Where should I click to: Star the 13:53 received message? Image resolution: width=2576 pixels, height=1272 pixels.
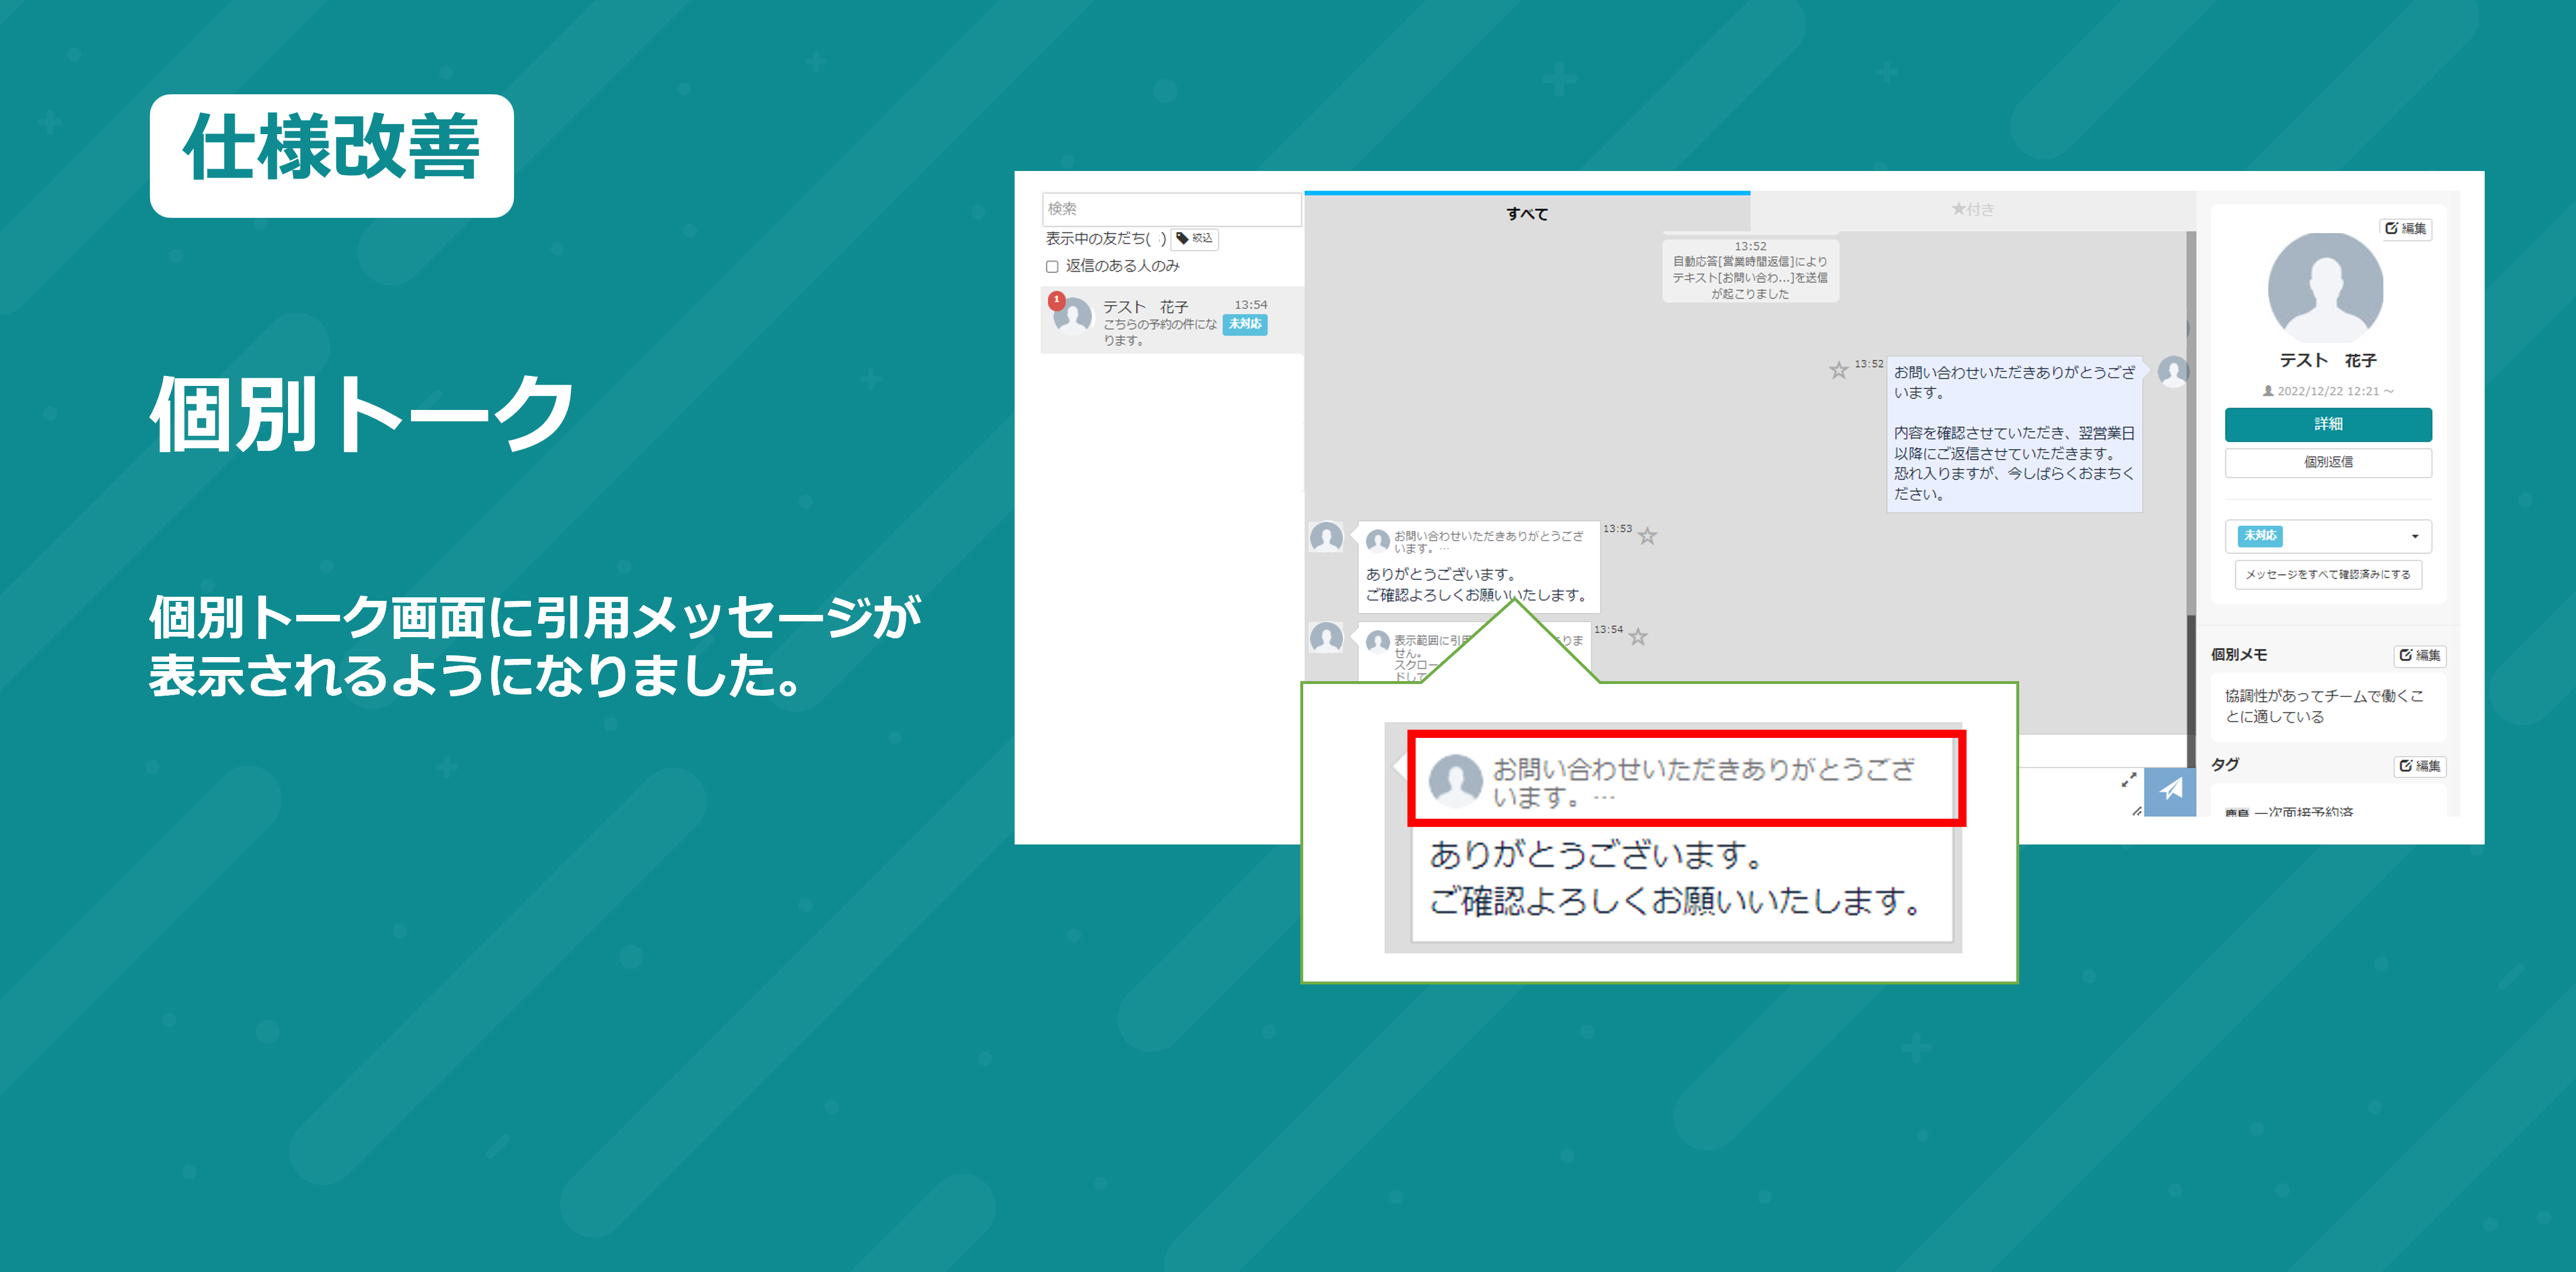coord(1647,536)
